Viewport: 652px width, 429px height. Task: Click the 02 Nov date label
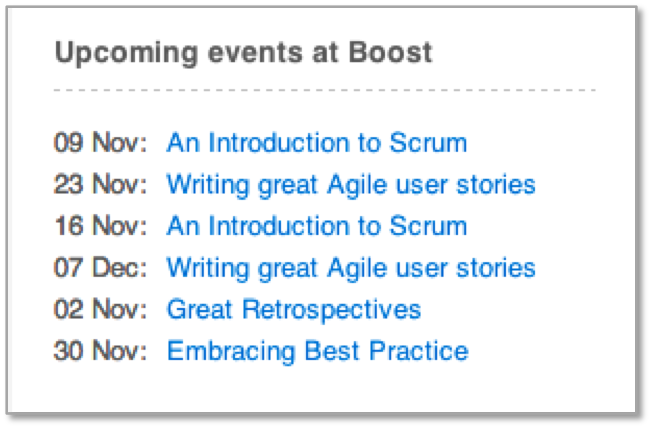[100, 310]
